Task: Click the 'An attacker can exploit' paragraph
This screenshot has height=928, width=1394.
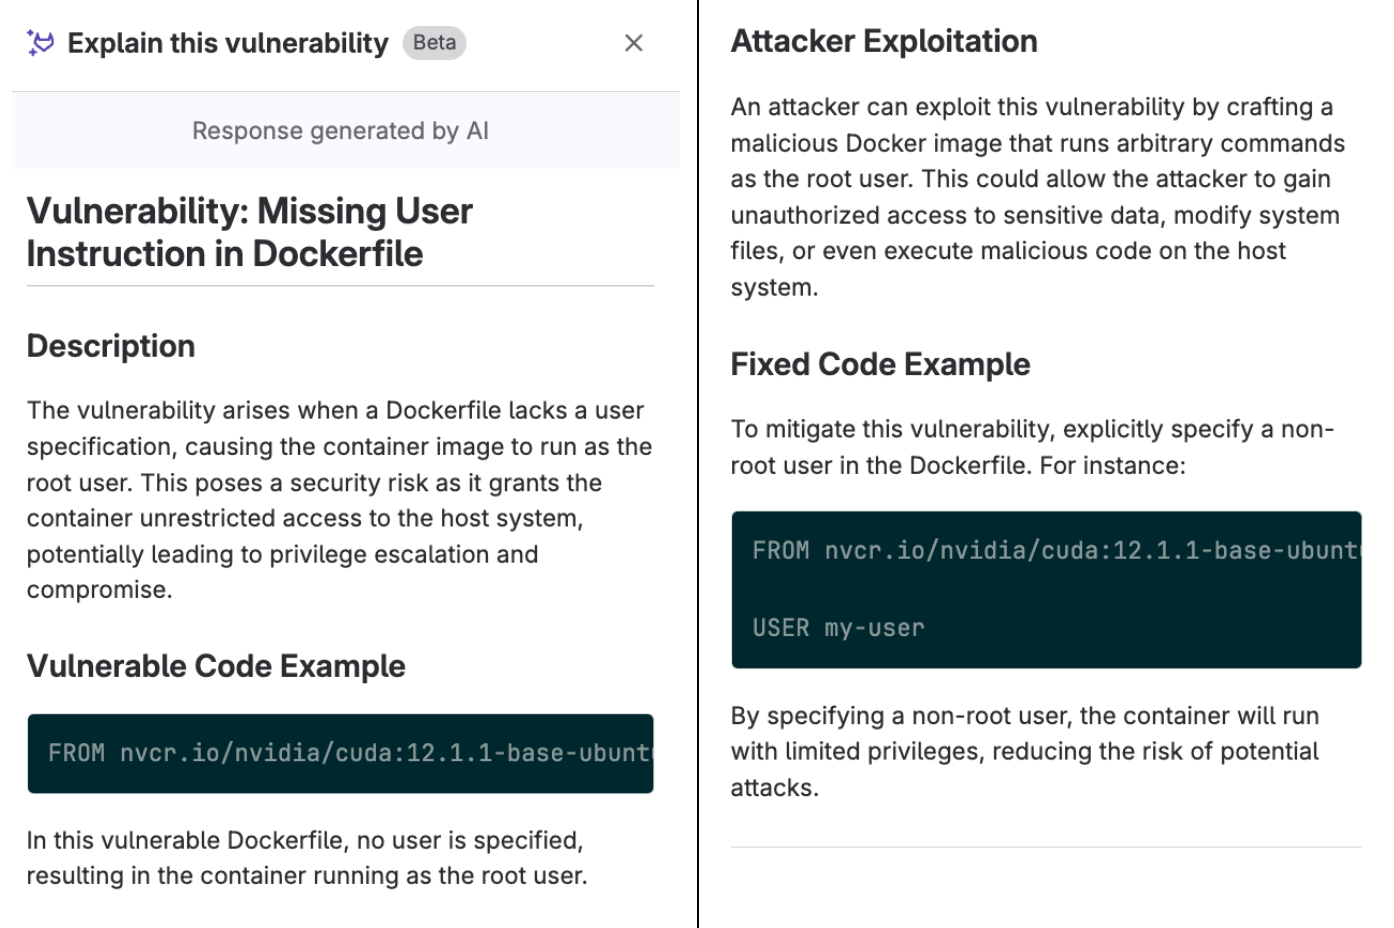Action: click(1038, 197)
